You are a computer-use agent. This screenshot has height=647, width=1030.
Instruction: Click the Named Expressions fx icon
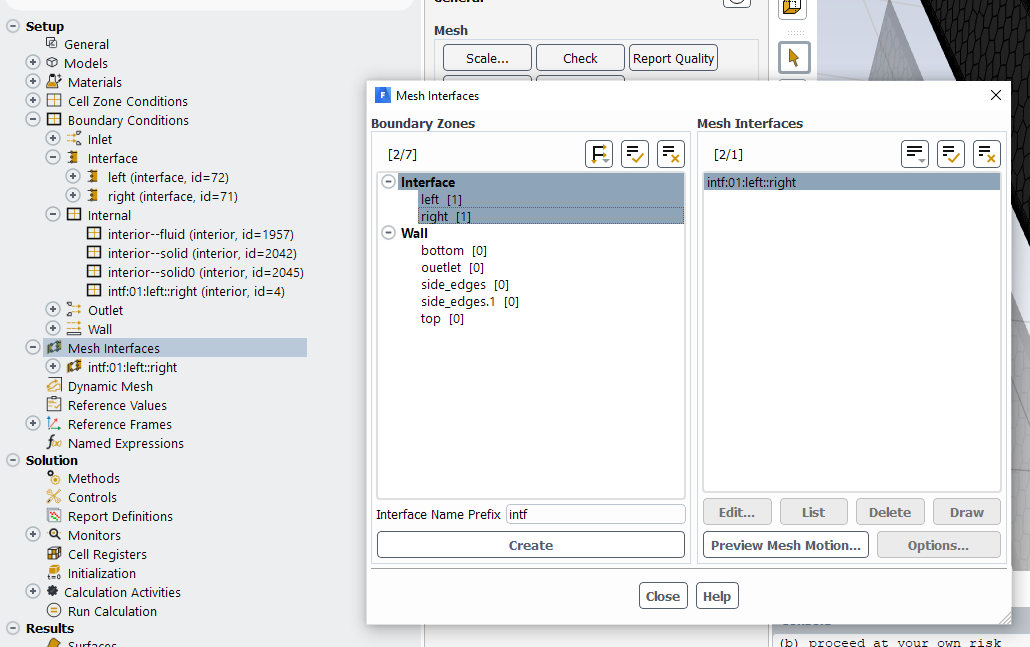pyautogui.click(x=53, y=443)
